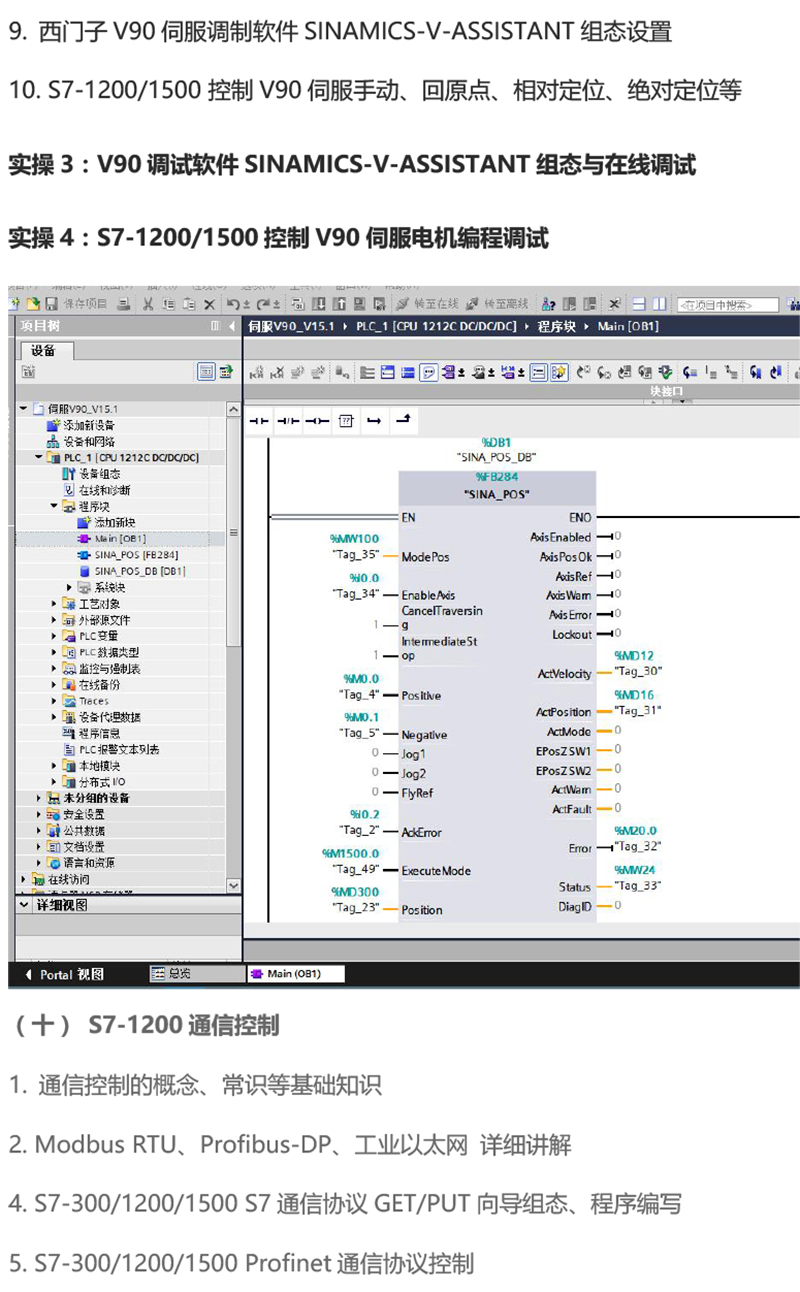This screenshot has height=1292, width=800.
Task: Click the close branch arrow icon
Action: (x=403, y=421)
